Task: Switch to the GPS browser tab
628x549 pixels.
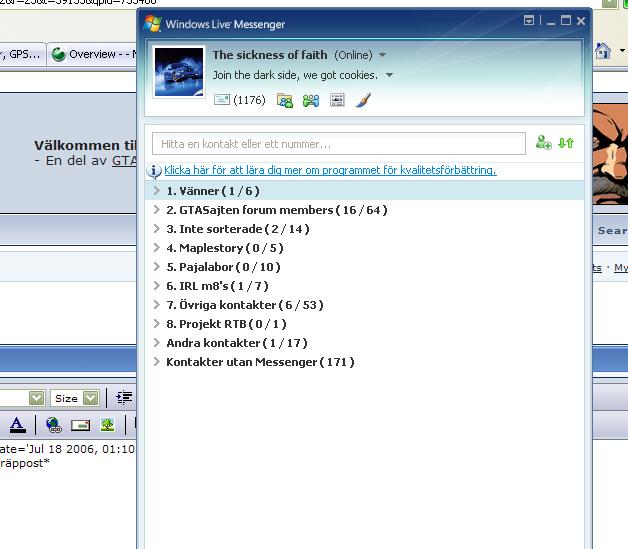Action: click(23, 54)
